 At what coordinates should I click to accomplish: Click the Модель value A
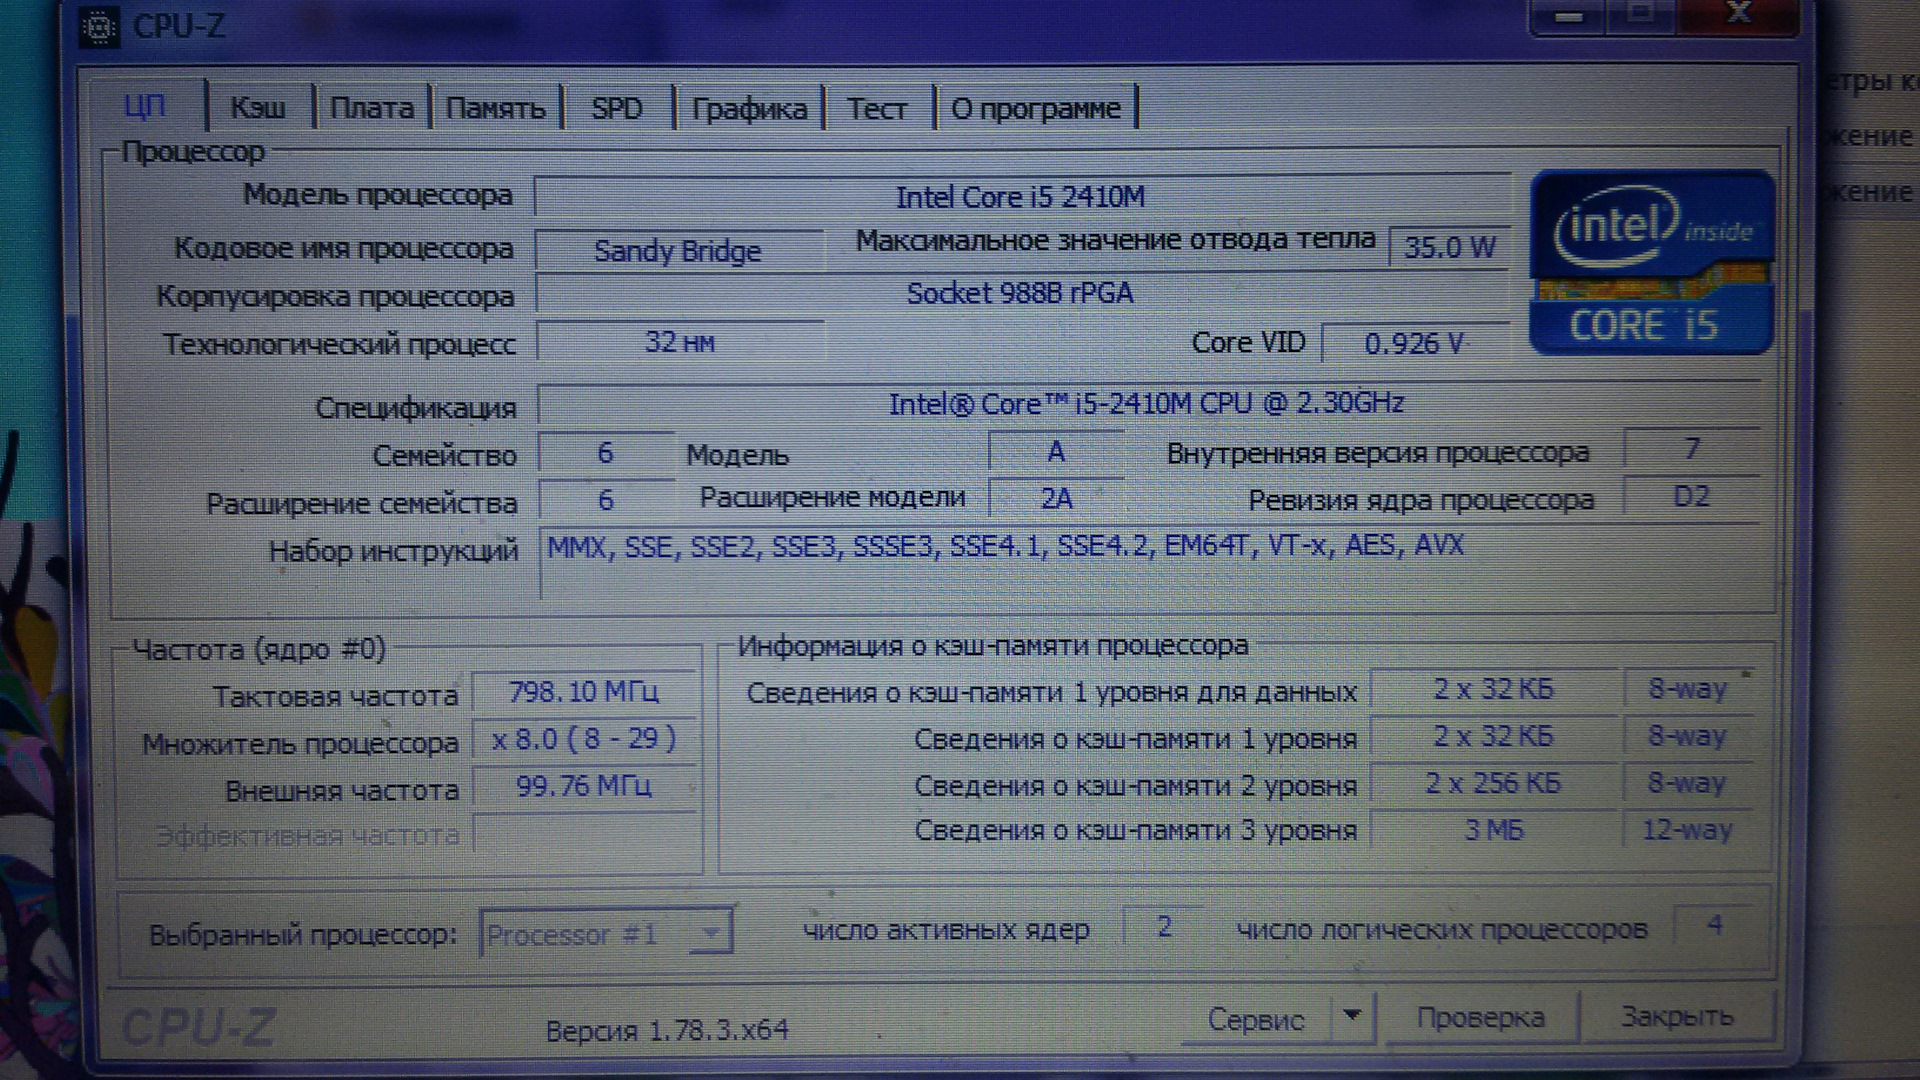click(1056, 452)
